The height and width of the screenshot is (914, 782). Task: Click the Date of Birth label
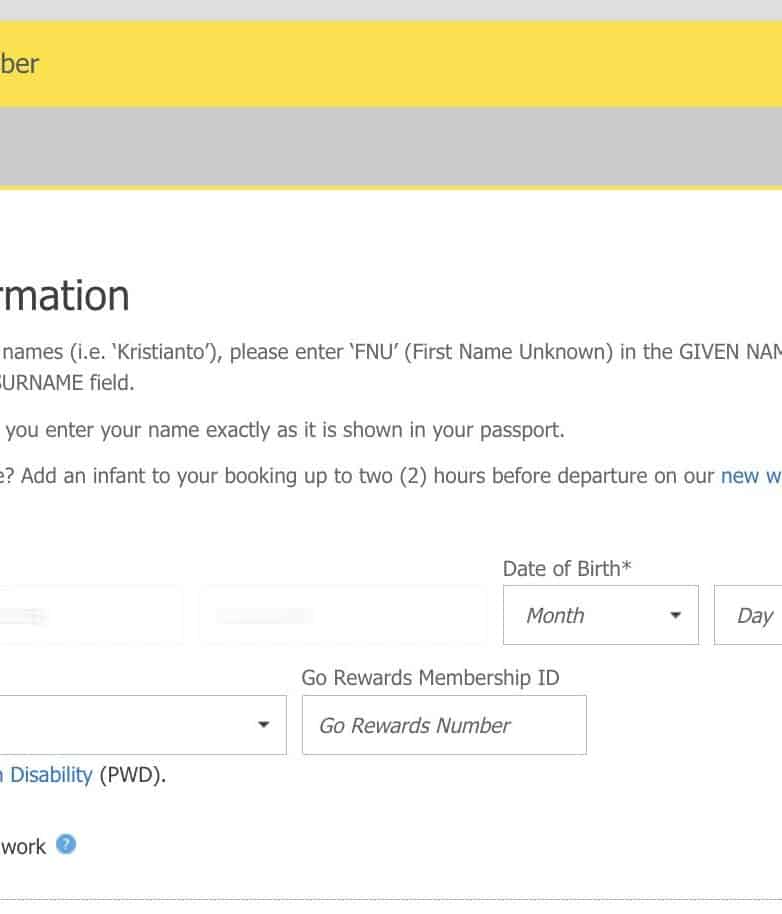click(x=567, y=568)
